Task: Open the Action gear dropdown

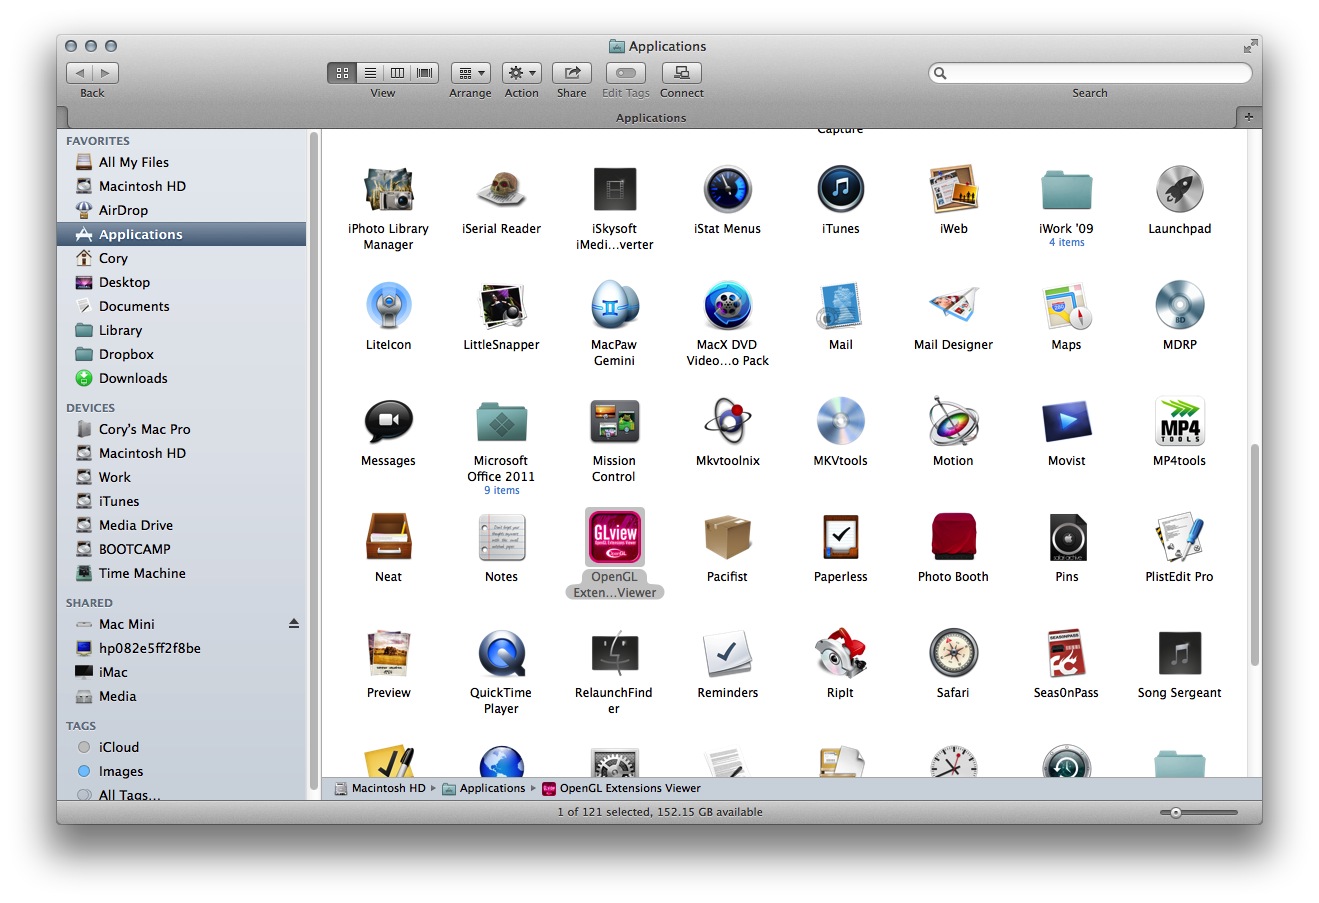Action: (x=521, y=73)
